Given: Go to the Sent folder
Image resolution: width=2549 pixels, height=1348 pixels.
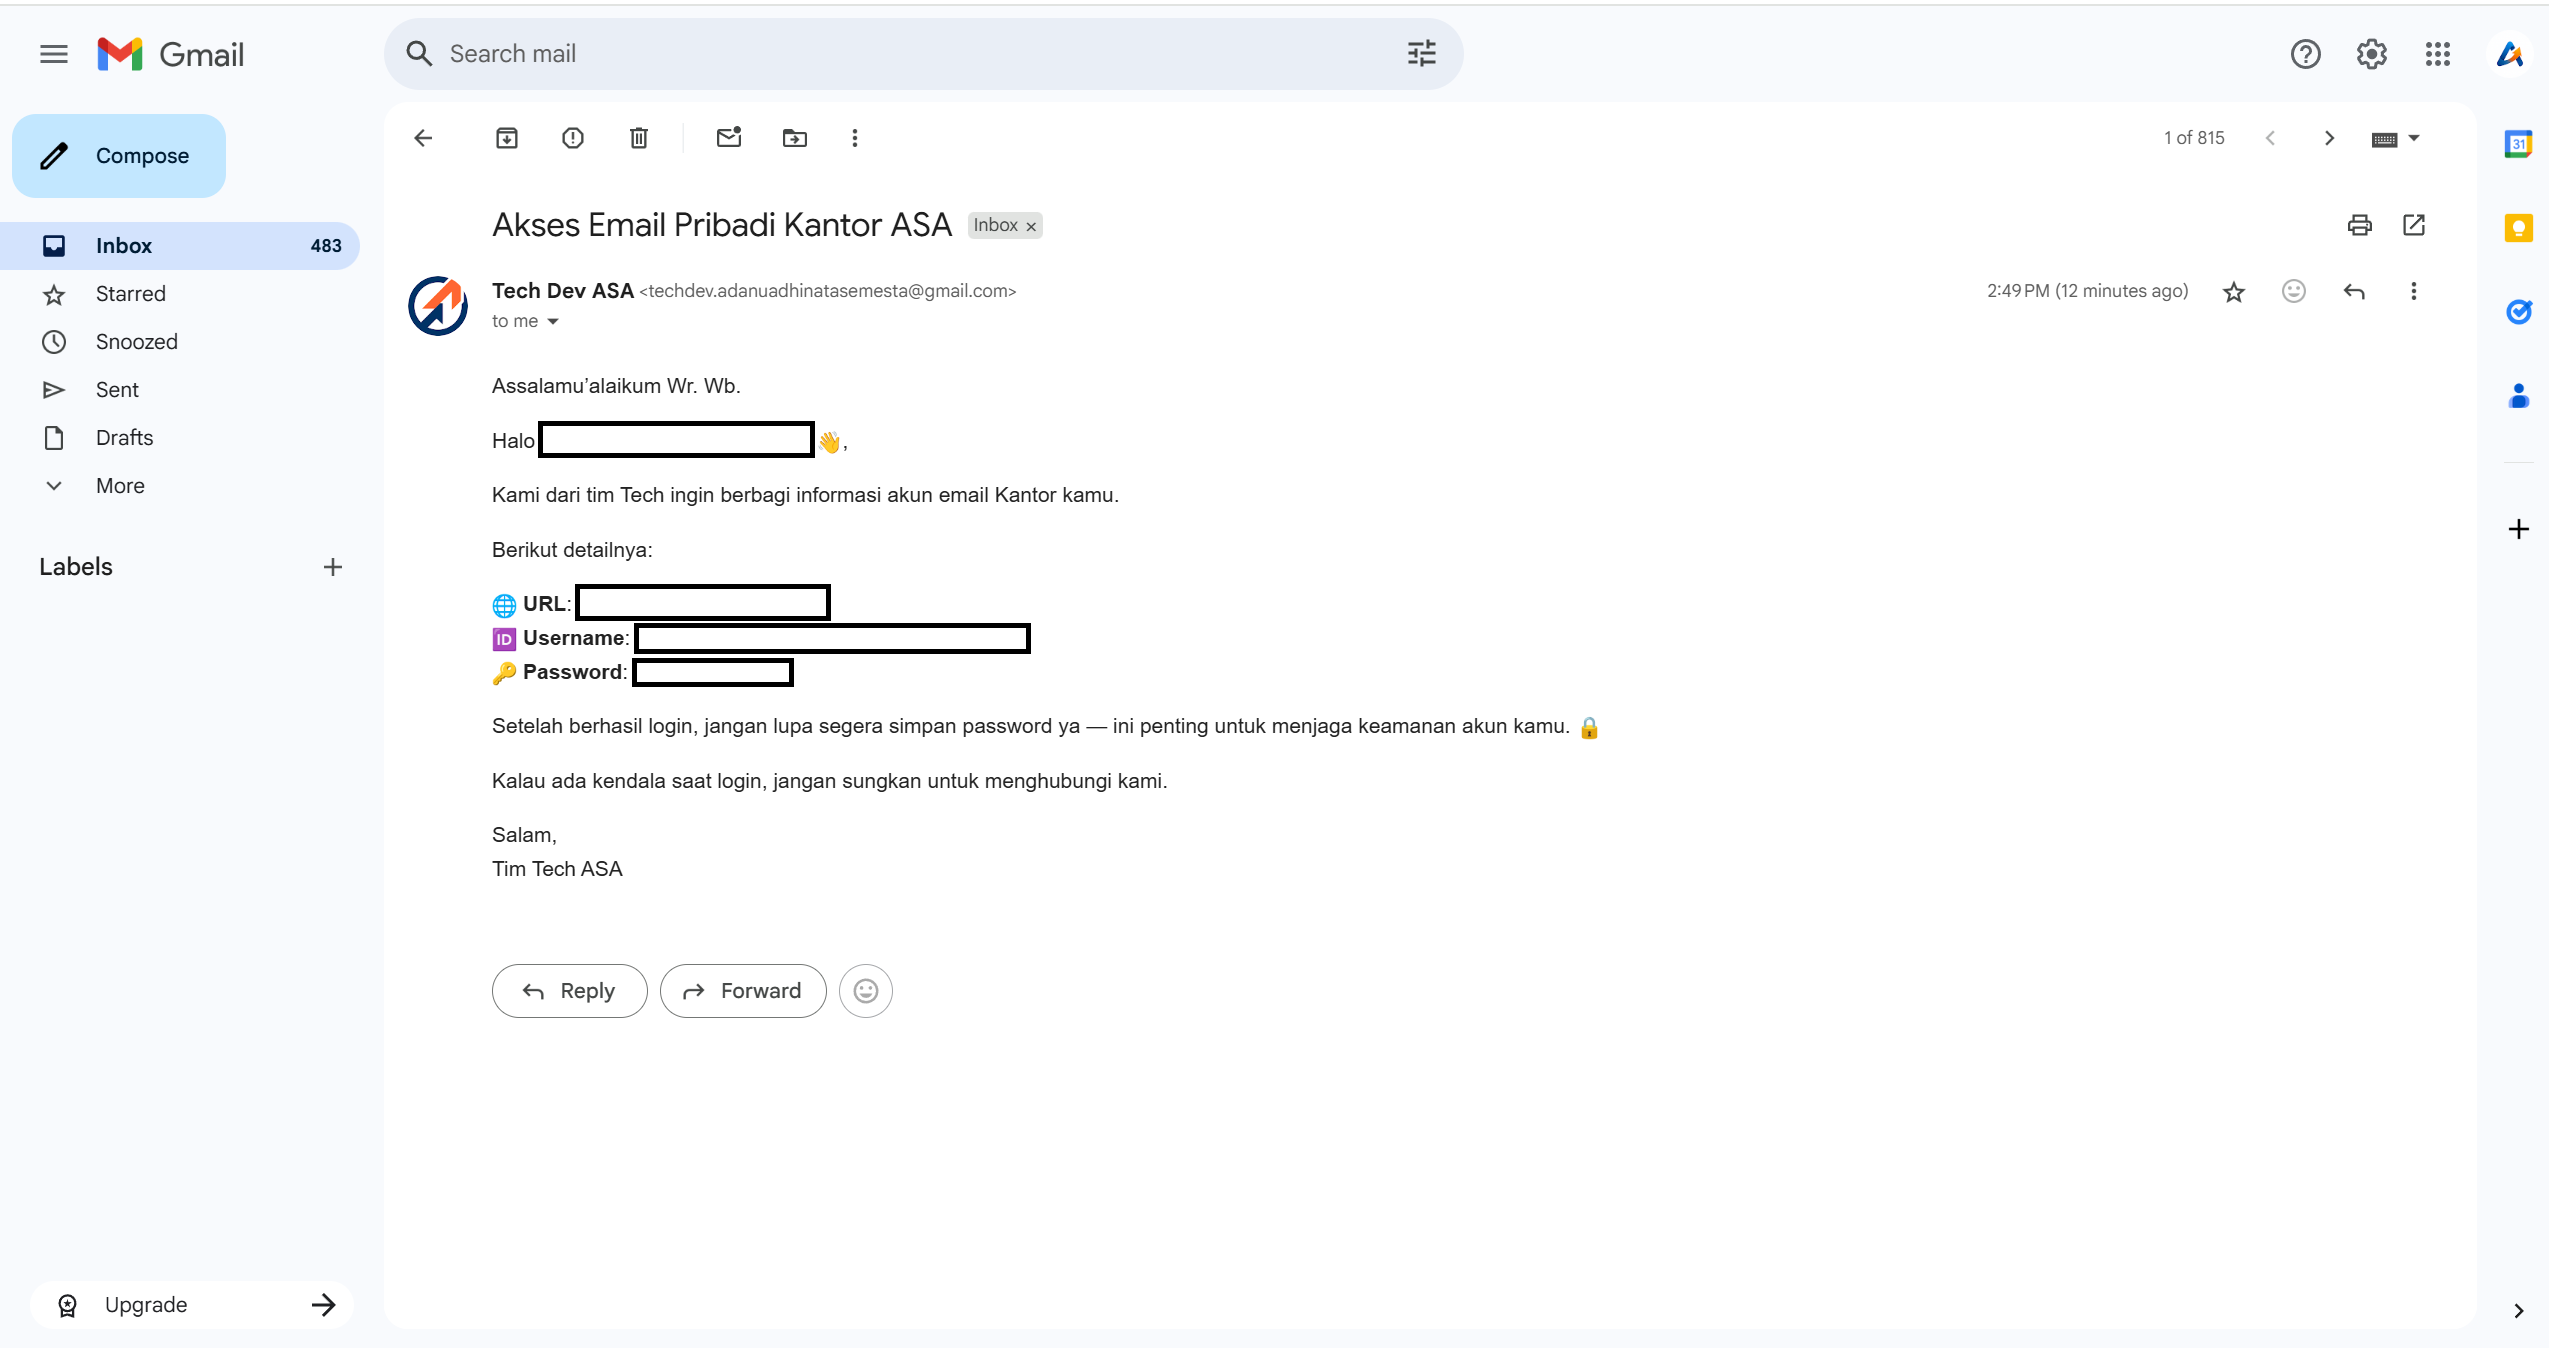Looking at the screenshot, I should point(117,390).
